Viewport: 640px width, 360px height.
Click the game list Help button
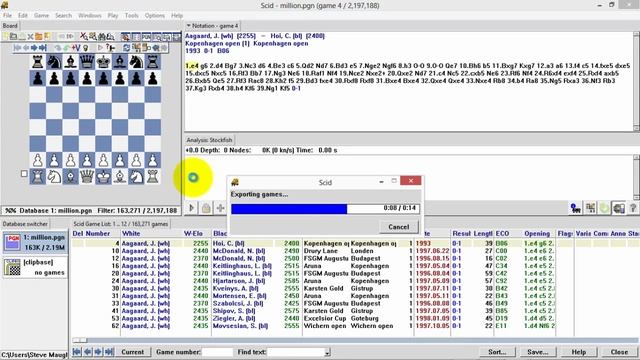(x=578, y=352)
